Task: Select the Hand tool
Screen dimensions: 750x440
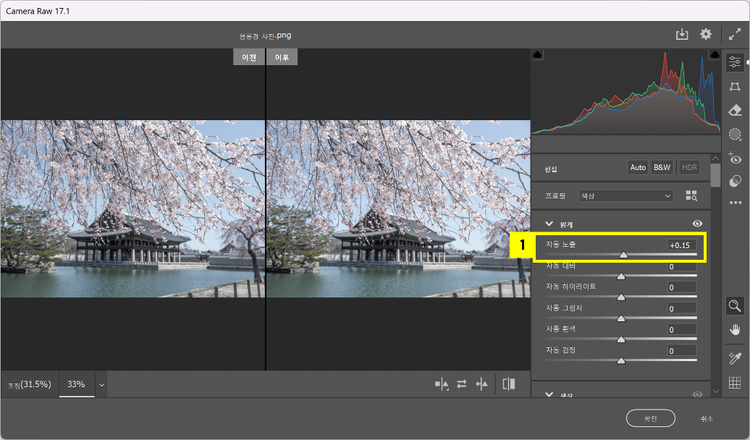Action: 735,329
